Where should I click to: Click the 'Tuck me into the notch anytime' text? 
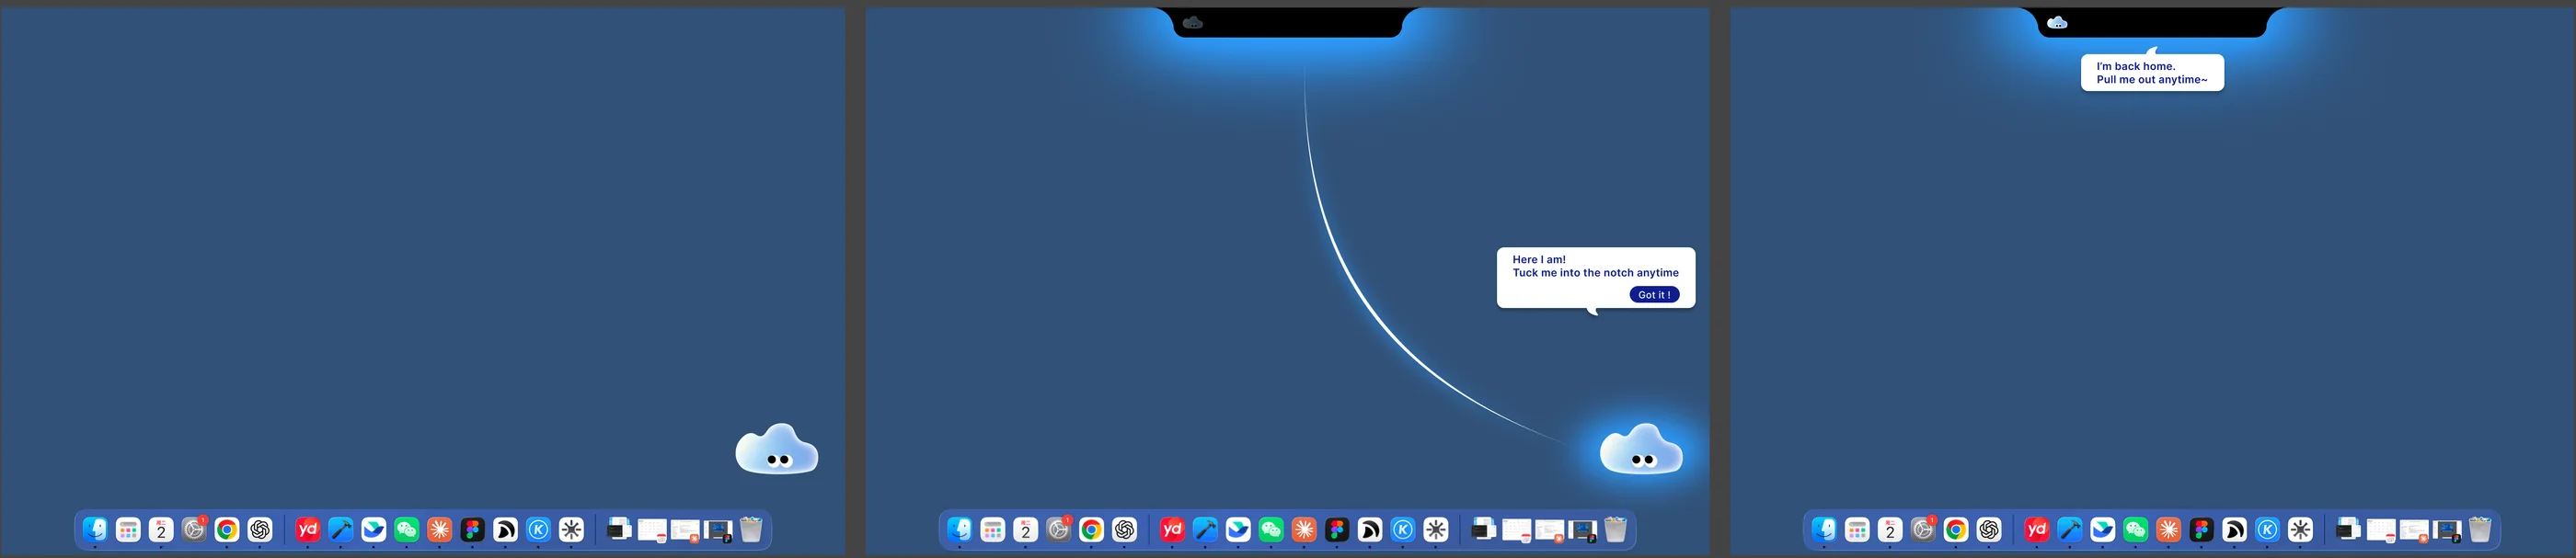[x=1595, y=272]
